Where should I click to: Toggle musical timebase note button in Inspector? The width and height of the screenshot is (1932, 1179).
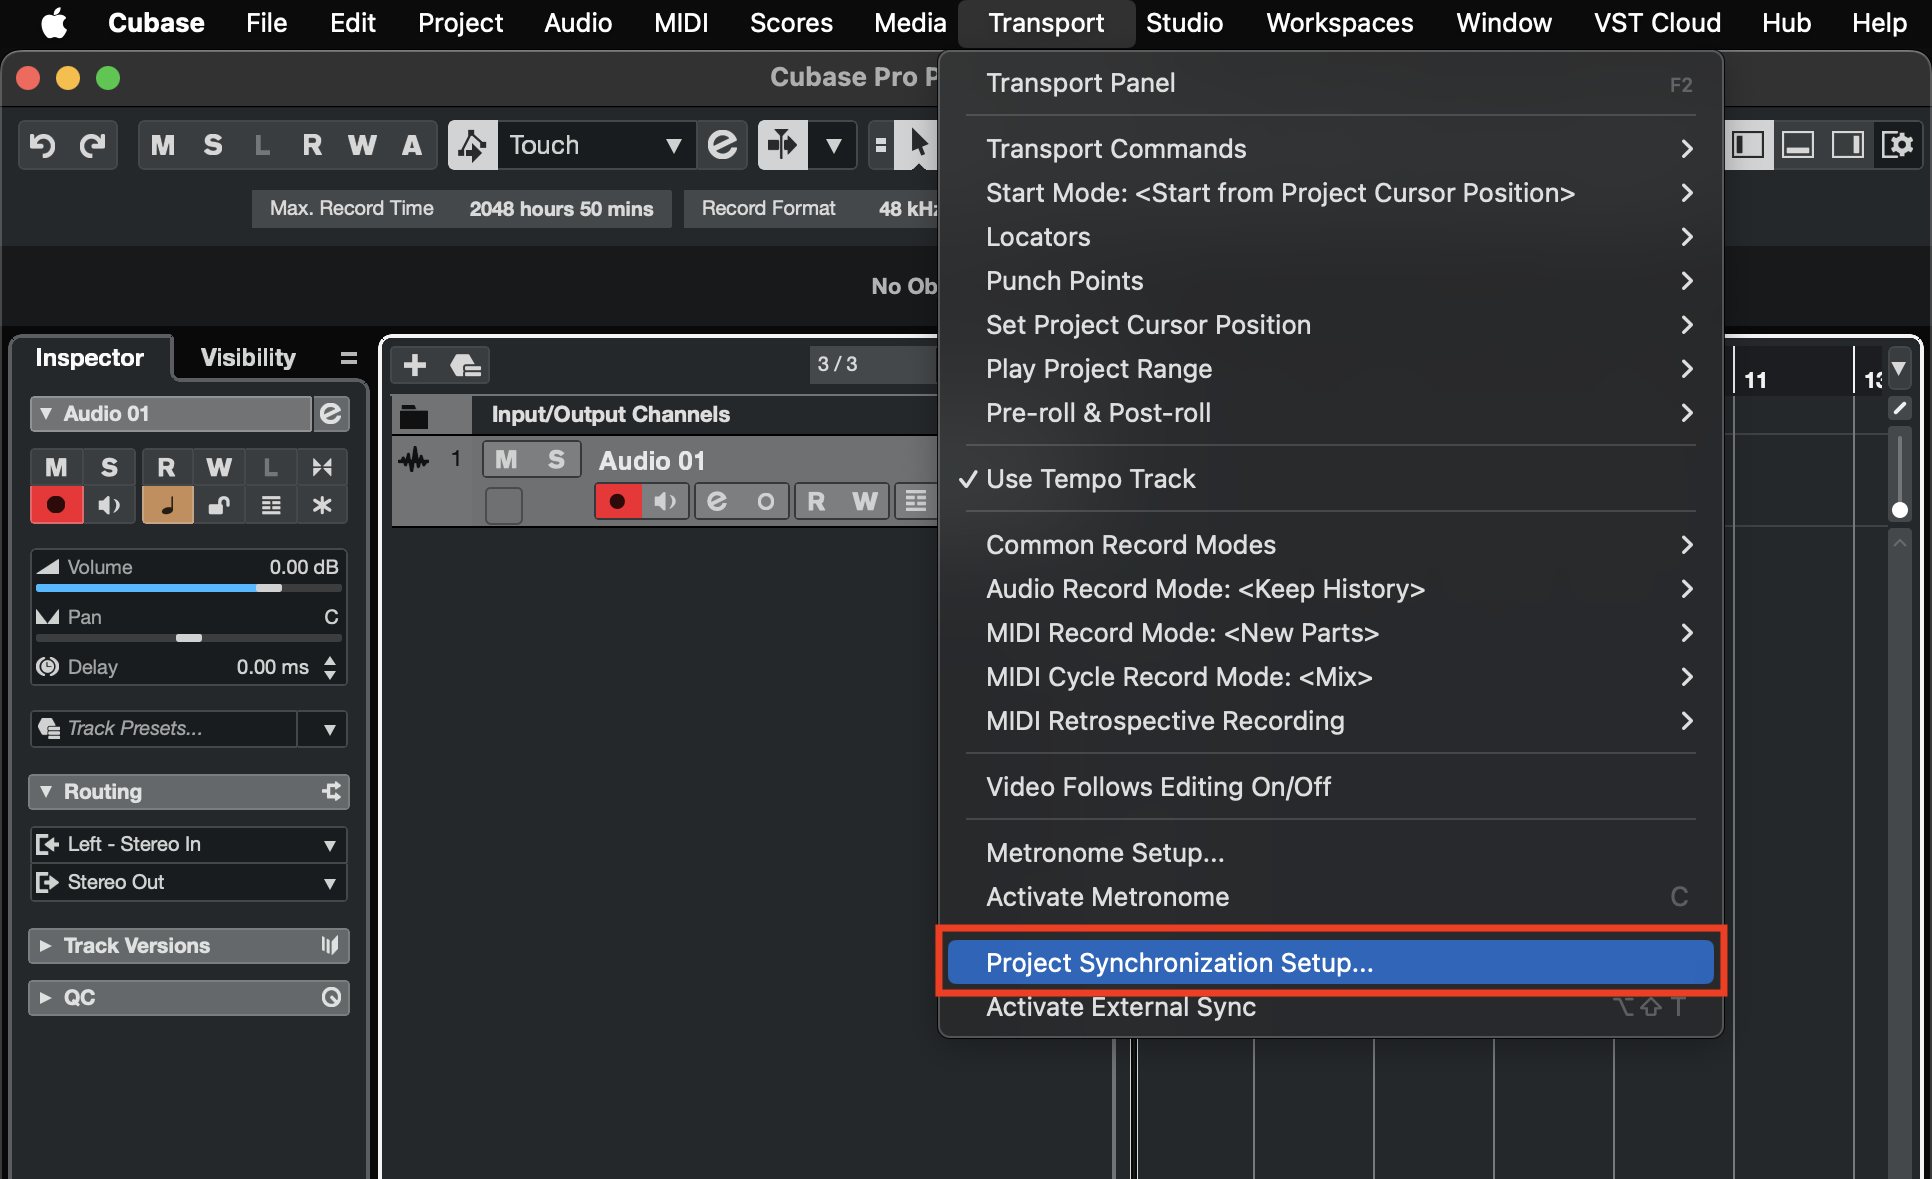point(167,505)
